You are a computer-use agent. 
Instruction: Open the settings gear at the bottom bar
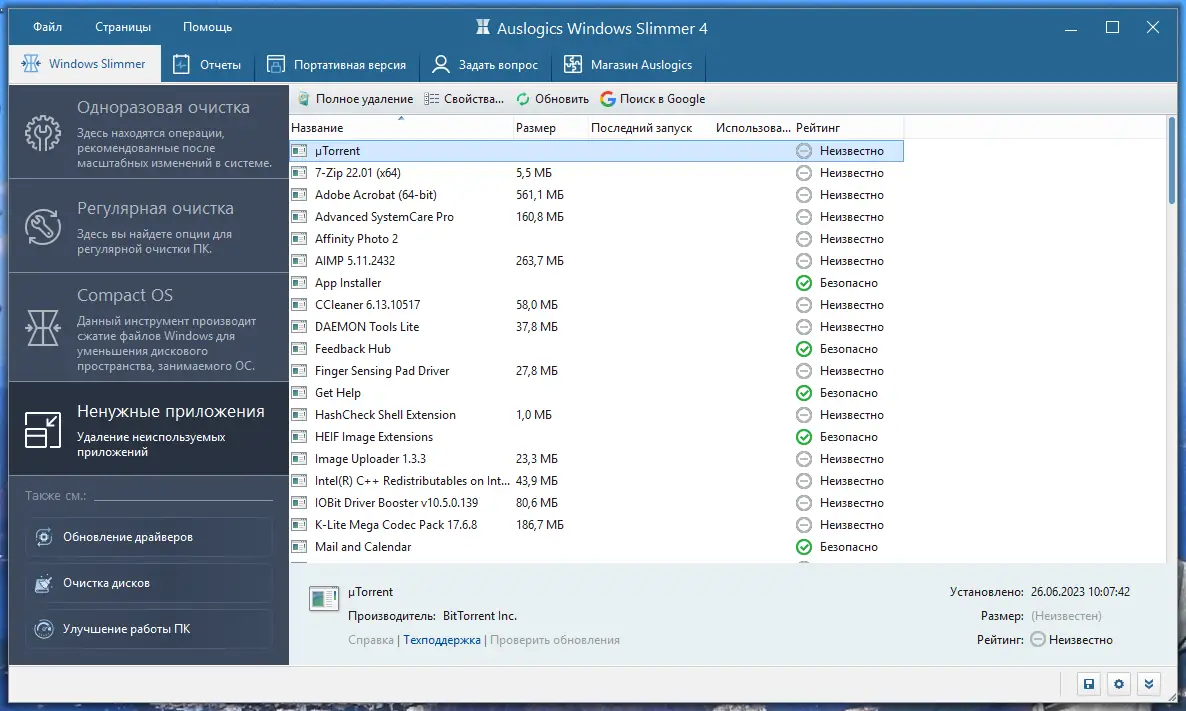pos(1118,684)
